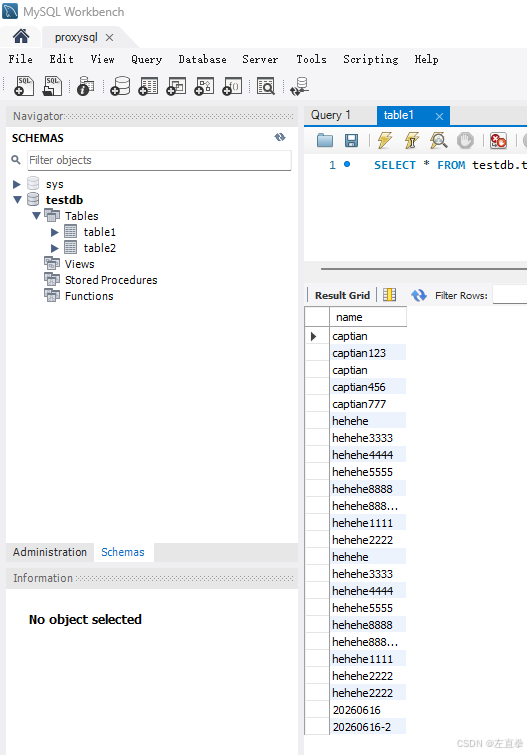The image size is (527, 755).
Task: Open the inspector for selected object icon
Action: [86, 86]
